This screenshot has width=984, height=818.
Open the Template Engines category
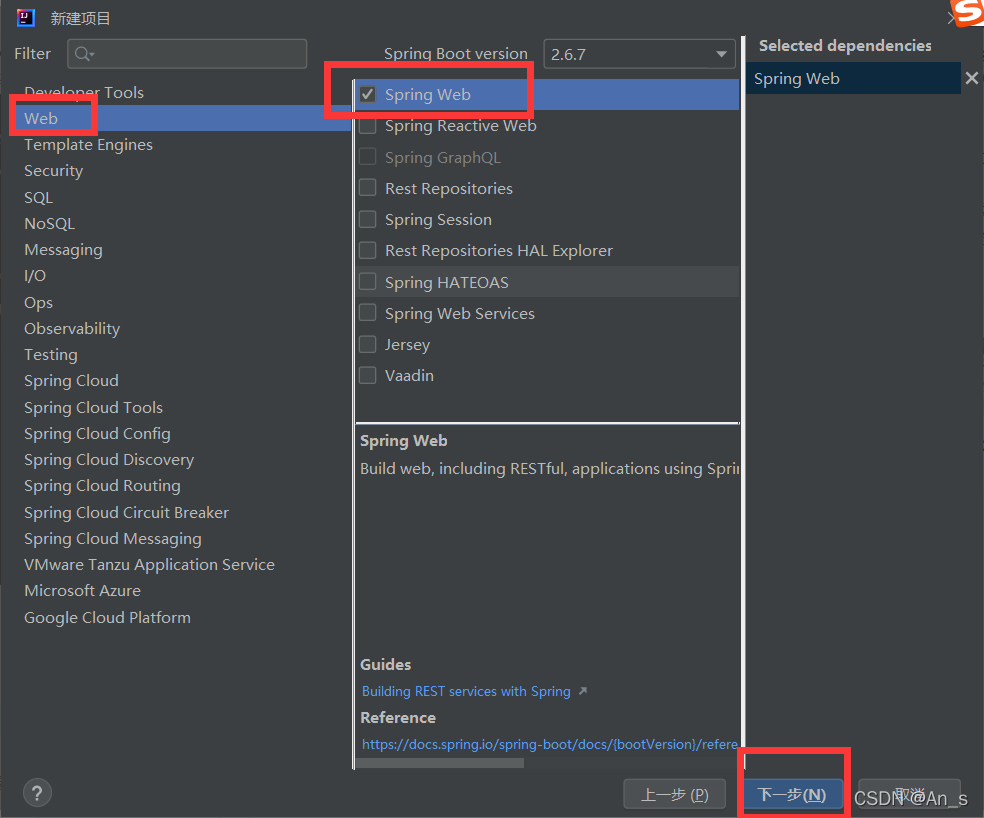click(x=88, y=144)
